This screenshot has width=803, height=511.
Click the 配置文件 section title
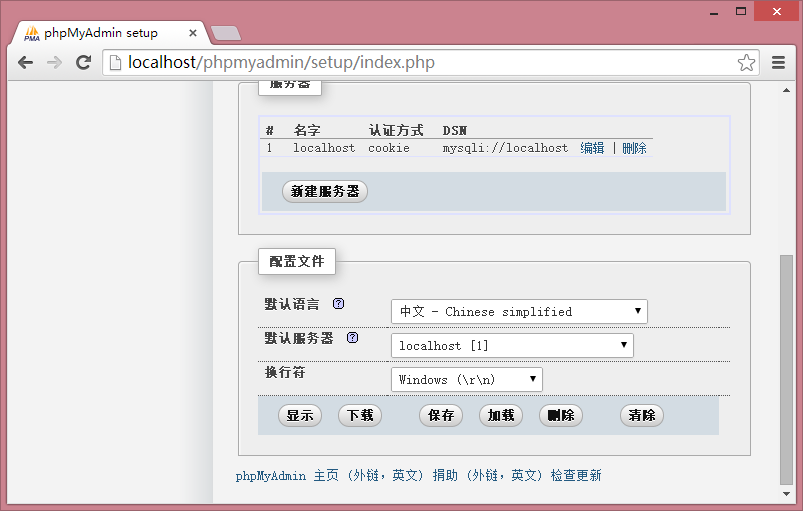(297, 262)
